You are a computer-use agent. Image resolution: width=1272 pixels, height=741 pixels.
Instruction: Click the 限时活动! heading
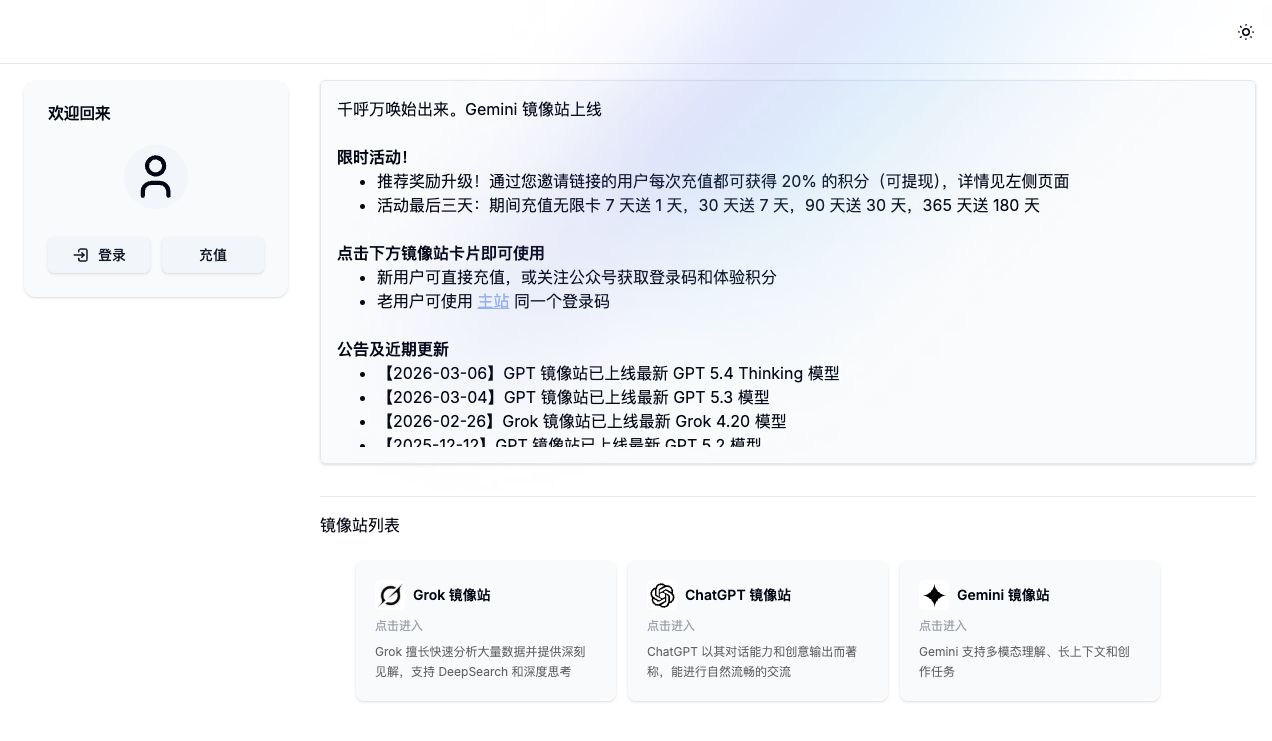372,157
